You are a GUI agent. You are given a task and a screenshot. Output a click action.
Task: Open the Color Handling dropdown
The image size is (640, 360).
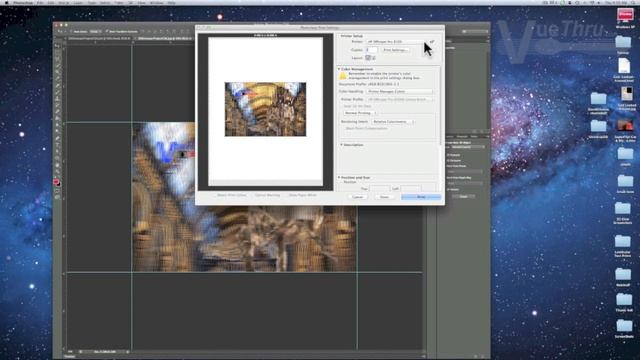(x=399, y=91)
